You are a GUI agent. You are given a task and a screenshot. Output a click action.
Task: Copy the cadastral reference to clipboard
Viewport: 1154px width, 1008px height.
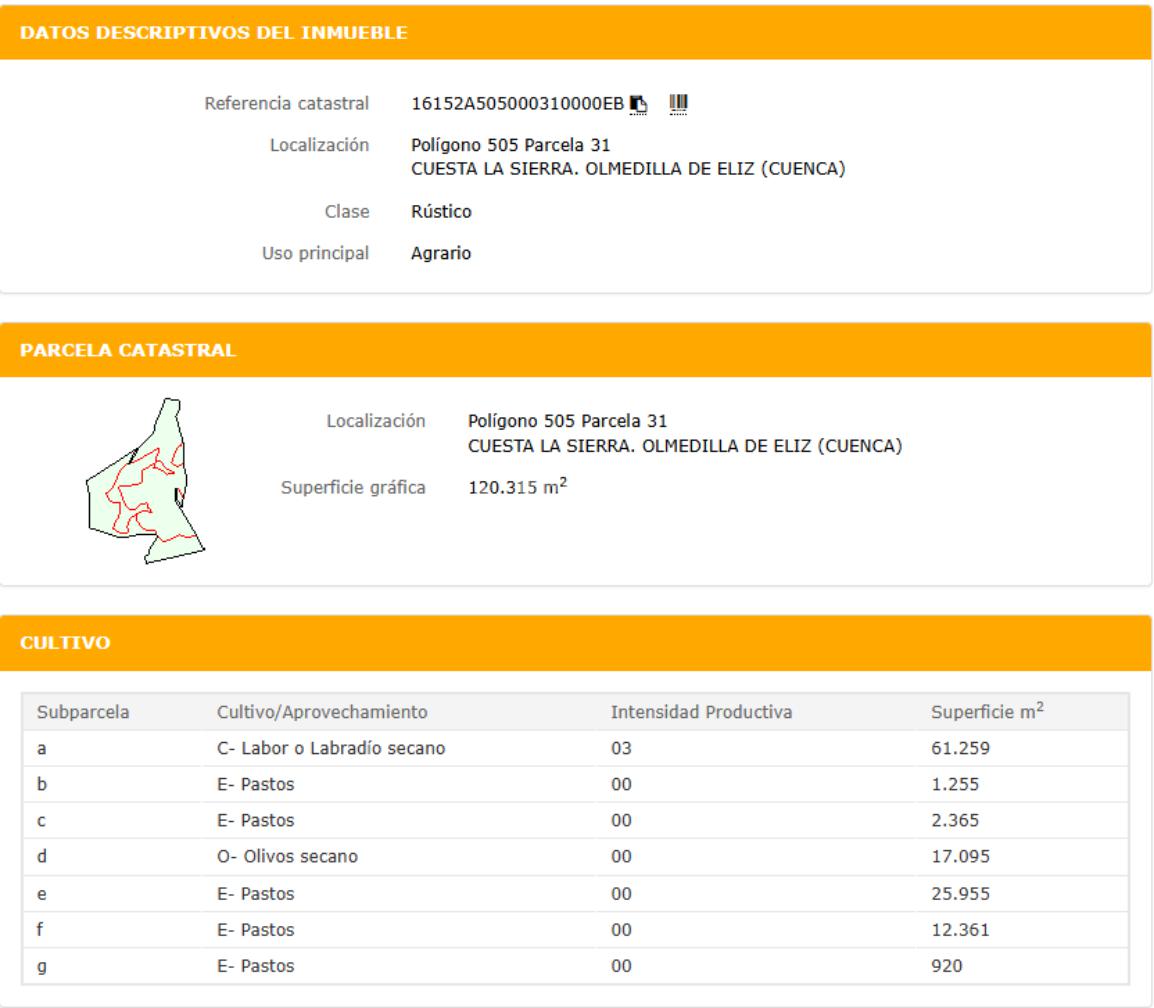tap(640, 103)
